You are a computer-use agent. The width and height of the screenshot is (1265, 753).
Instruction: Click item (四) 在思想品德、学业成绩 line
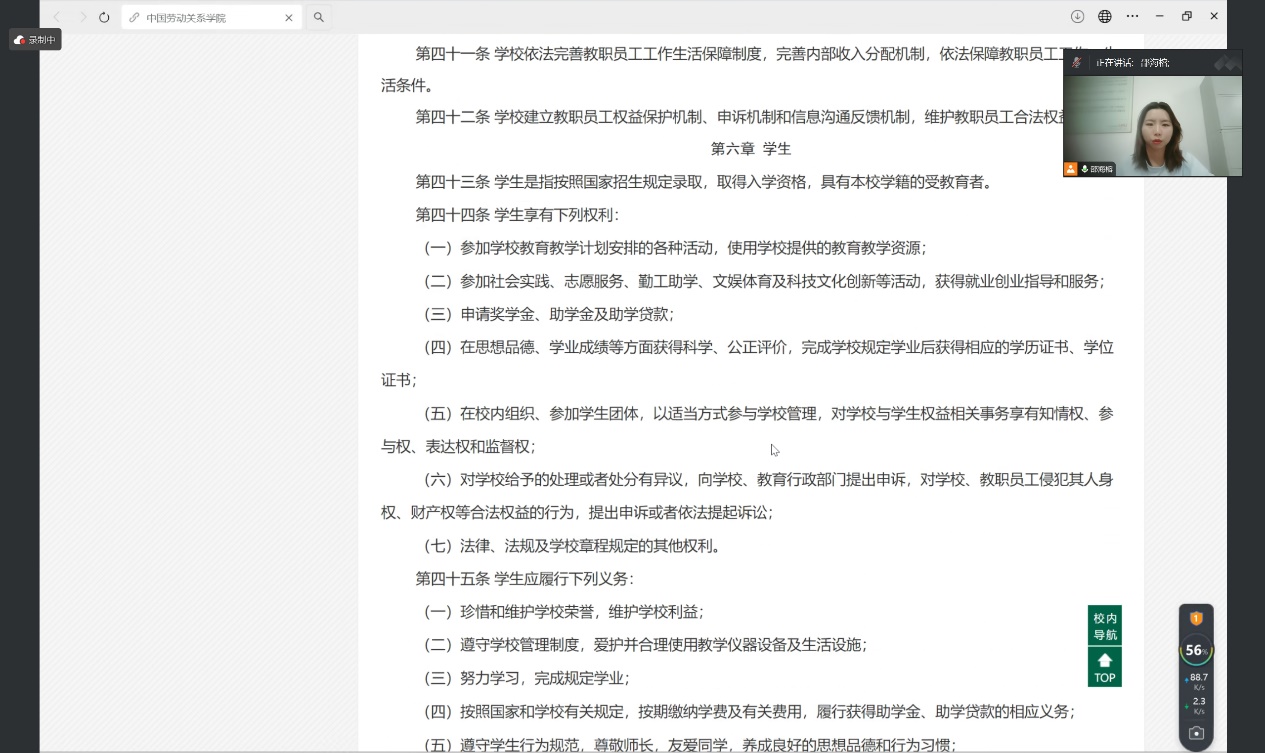(x=769, y=347)
